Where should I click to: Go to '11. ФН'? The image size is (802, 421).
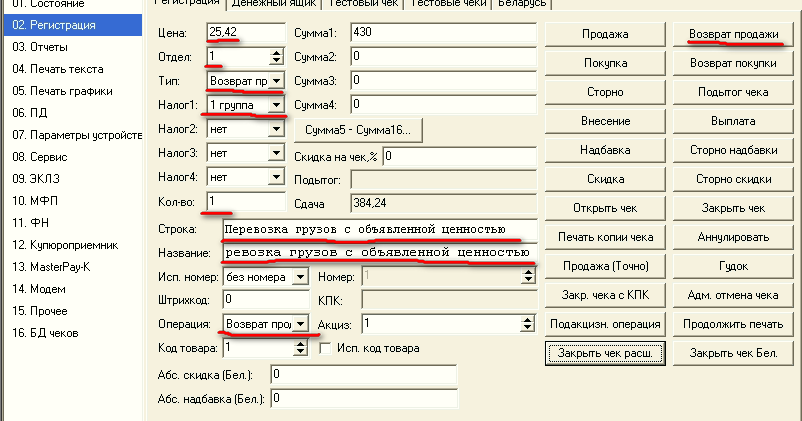click(73, 223)
